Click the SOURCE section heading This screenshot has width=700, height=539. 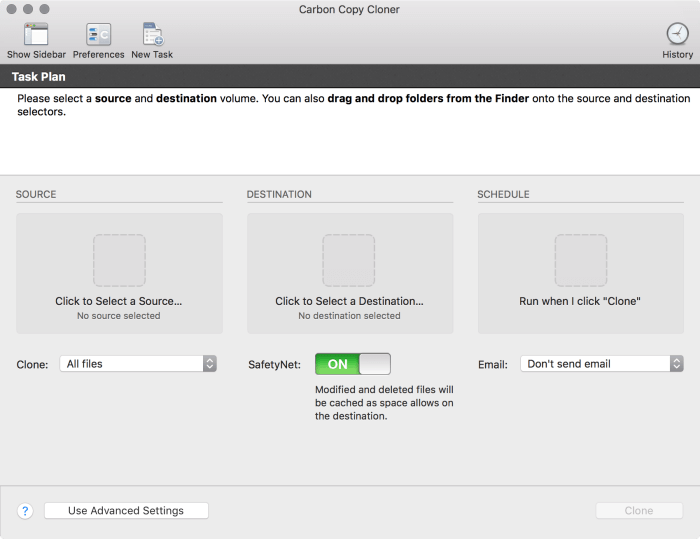pyautogui.click(x=36, y=194)
